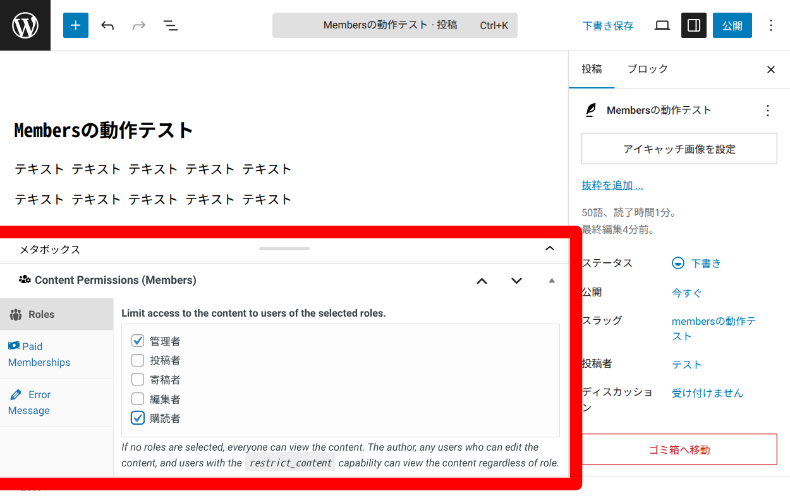Click the post title Membersの動作テスト
Viewport: 790px width, 496px height.
[x=103, y=130]
